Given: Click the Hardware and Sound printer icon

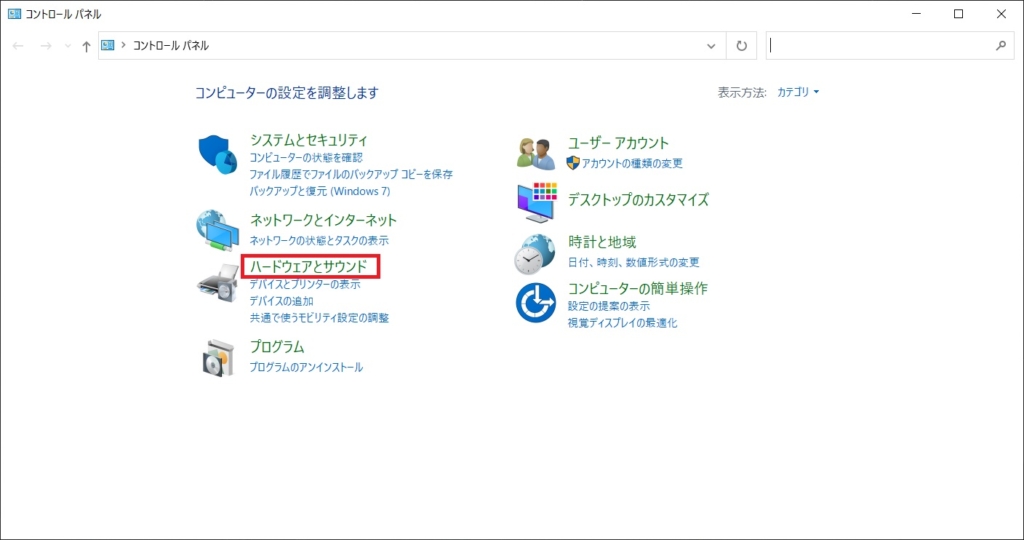Looking at the screenshot, I should pyautogui.click(x=218, y=284).
